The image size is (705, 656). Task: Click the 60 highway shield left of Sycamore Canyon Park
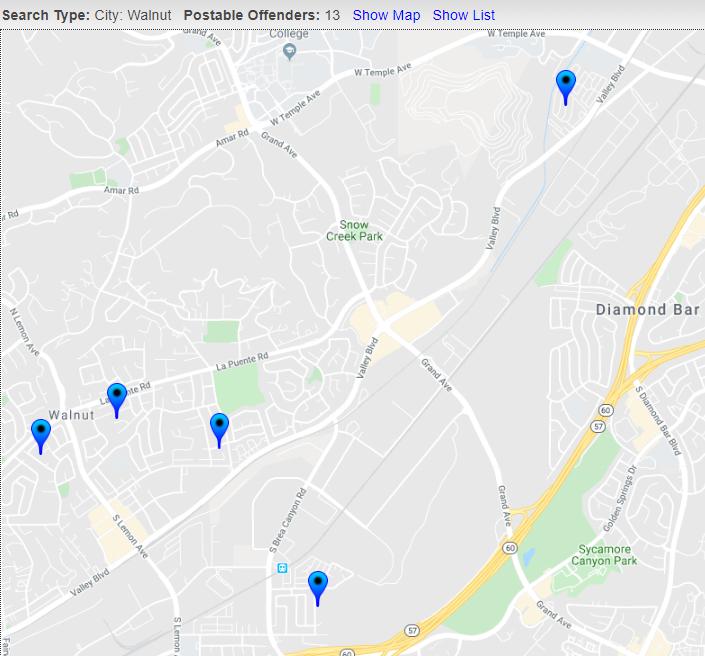(509, 548)
